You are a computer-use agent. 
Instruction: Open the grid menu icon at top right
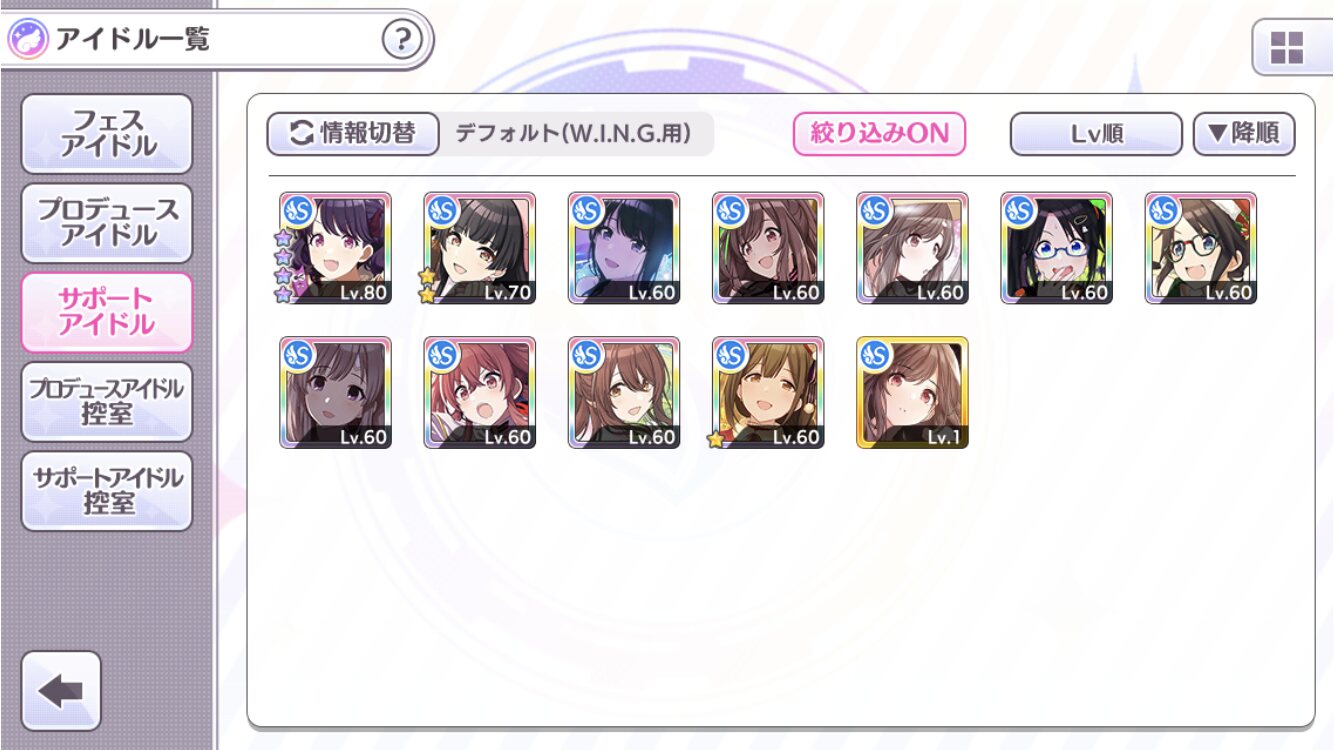click(1287, 47)
